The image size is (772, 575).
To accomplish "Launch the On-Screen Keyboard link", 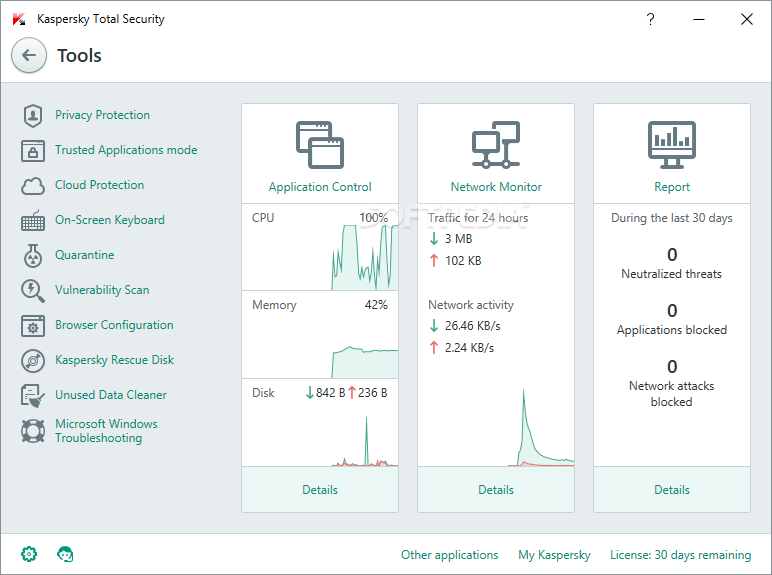I will (110, 220).
